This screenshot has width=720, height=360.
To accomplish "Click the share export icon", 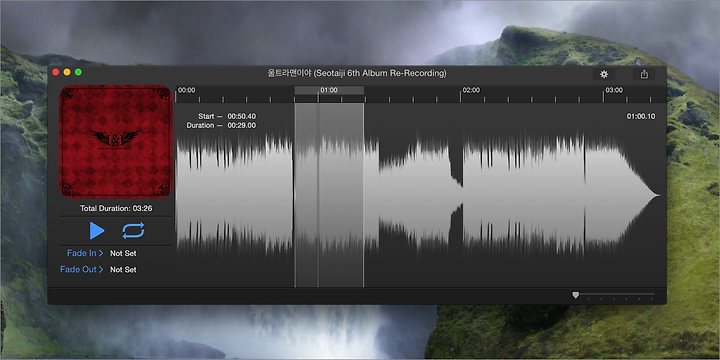I will pyautogui.click(x=644, y=74).
